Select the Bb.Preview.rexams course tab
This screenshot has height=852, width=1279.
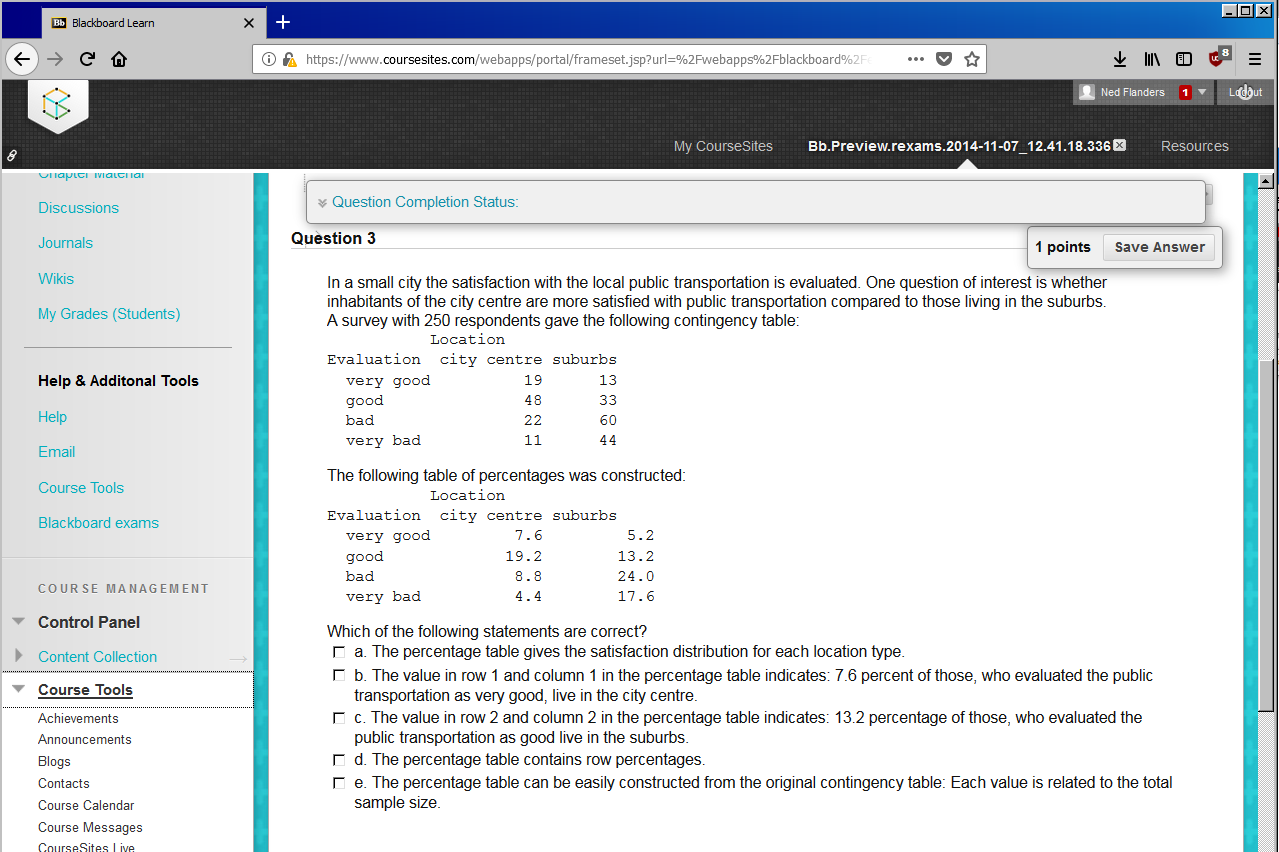point(959,146)
